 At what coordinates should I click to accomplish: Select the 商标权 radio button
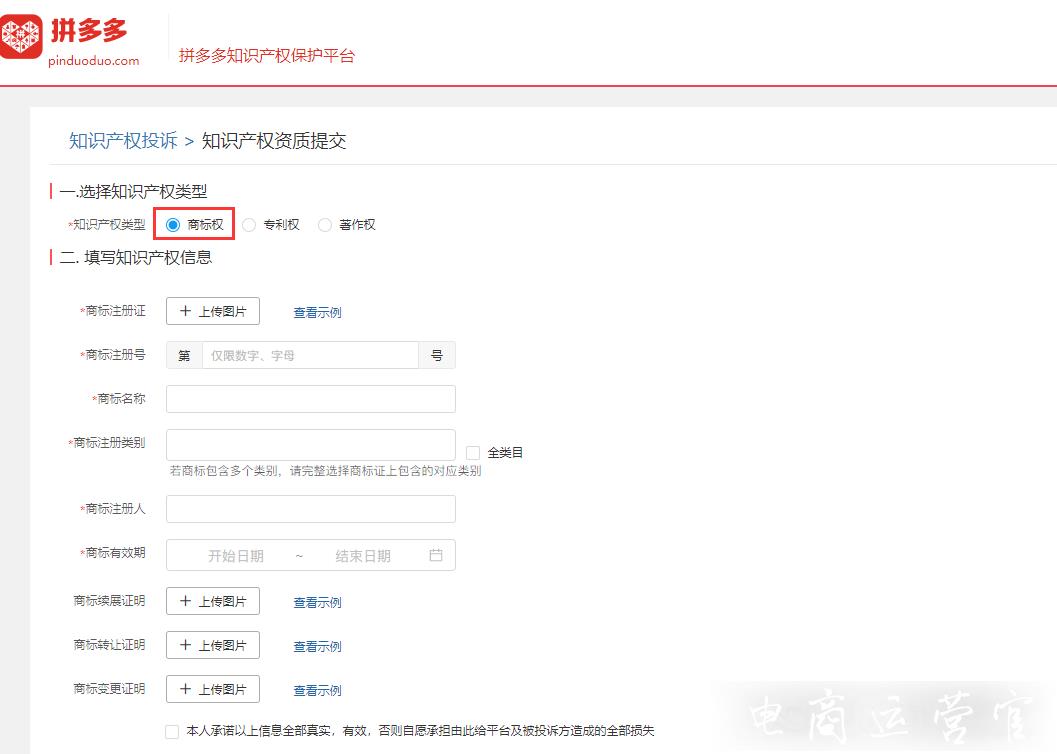tap(173, 225)
